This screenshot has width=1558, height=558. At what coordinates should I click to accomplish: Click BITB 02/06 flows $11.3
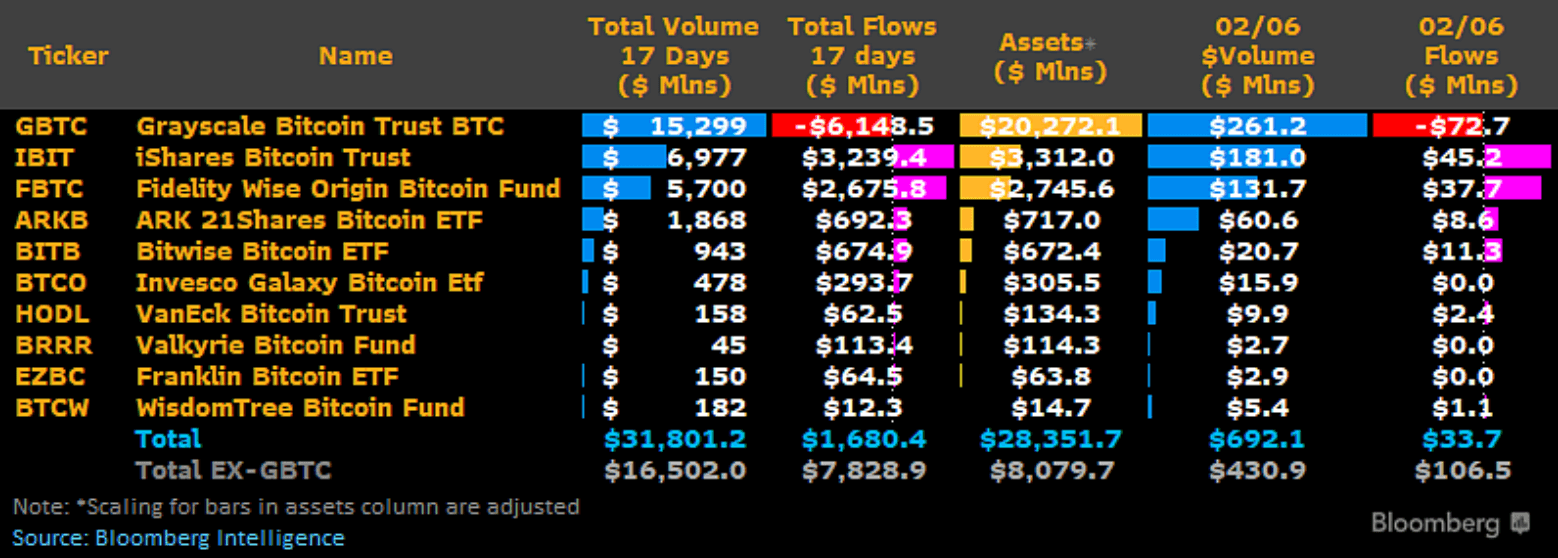pyautogui.click(x=1461, y=251)
